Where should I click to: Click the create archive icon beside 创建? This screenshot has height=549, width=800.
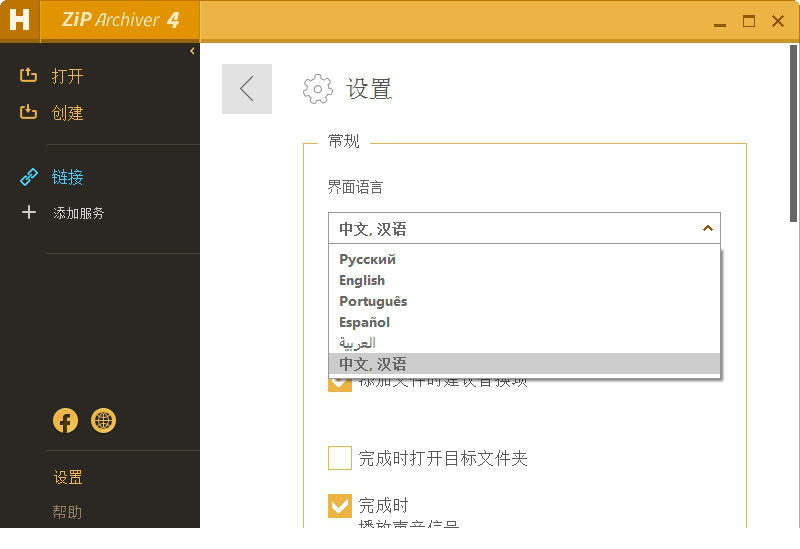pyautogui.click(x=29, y=112)
